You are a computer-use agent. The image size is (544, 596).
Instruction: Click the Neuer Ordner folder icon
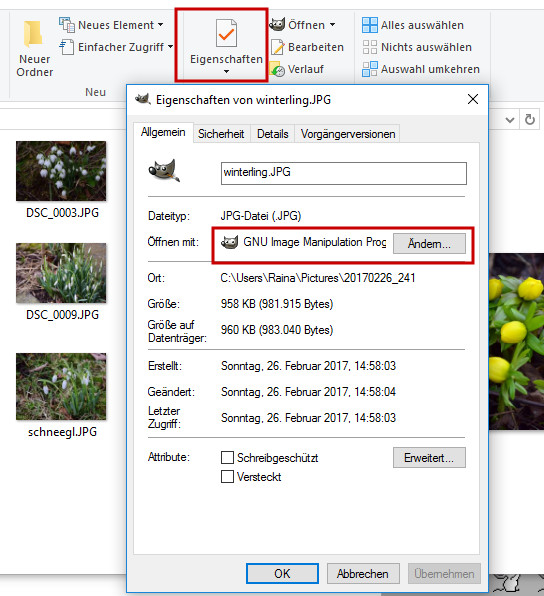coord(33,34)
